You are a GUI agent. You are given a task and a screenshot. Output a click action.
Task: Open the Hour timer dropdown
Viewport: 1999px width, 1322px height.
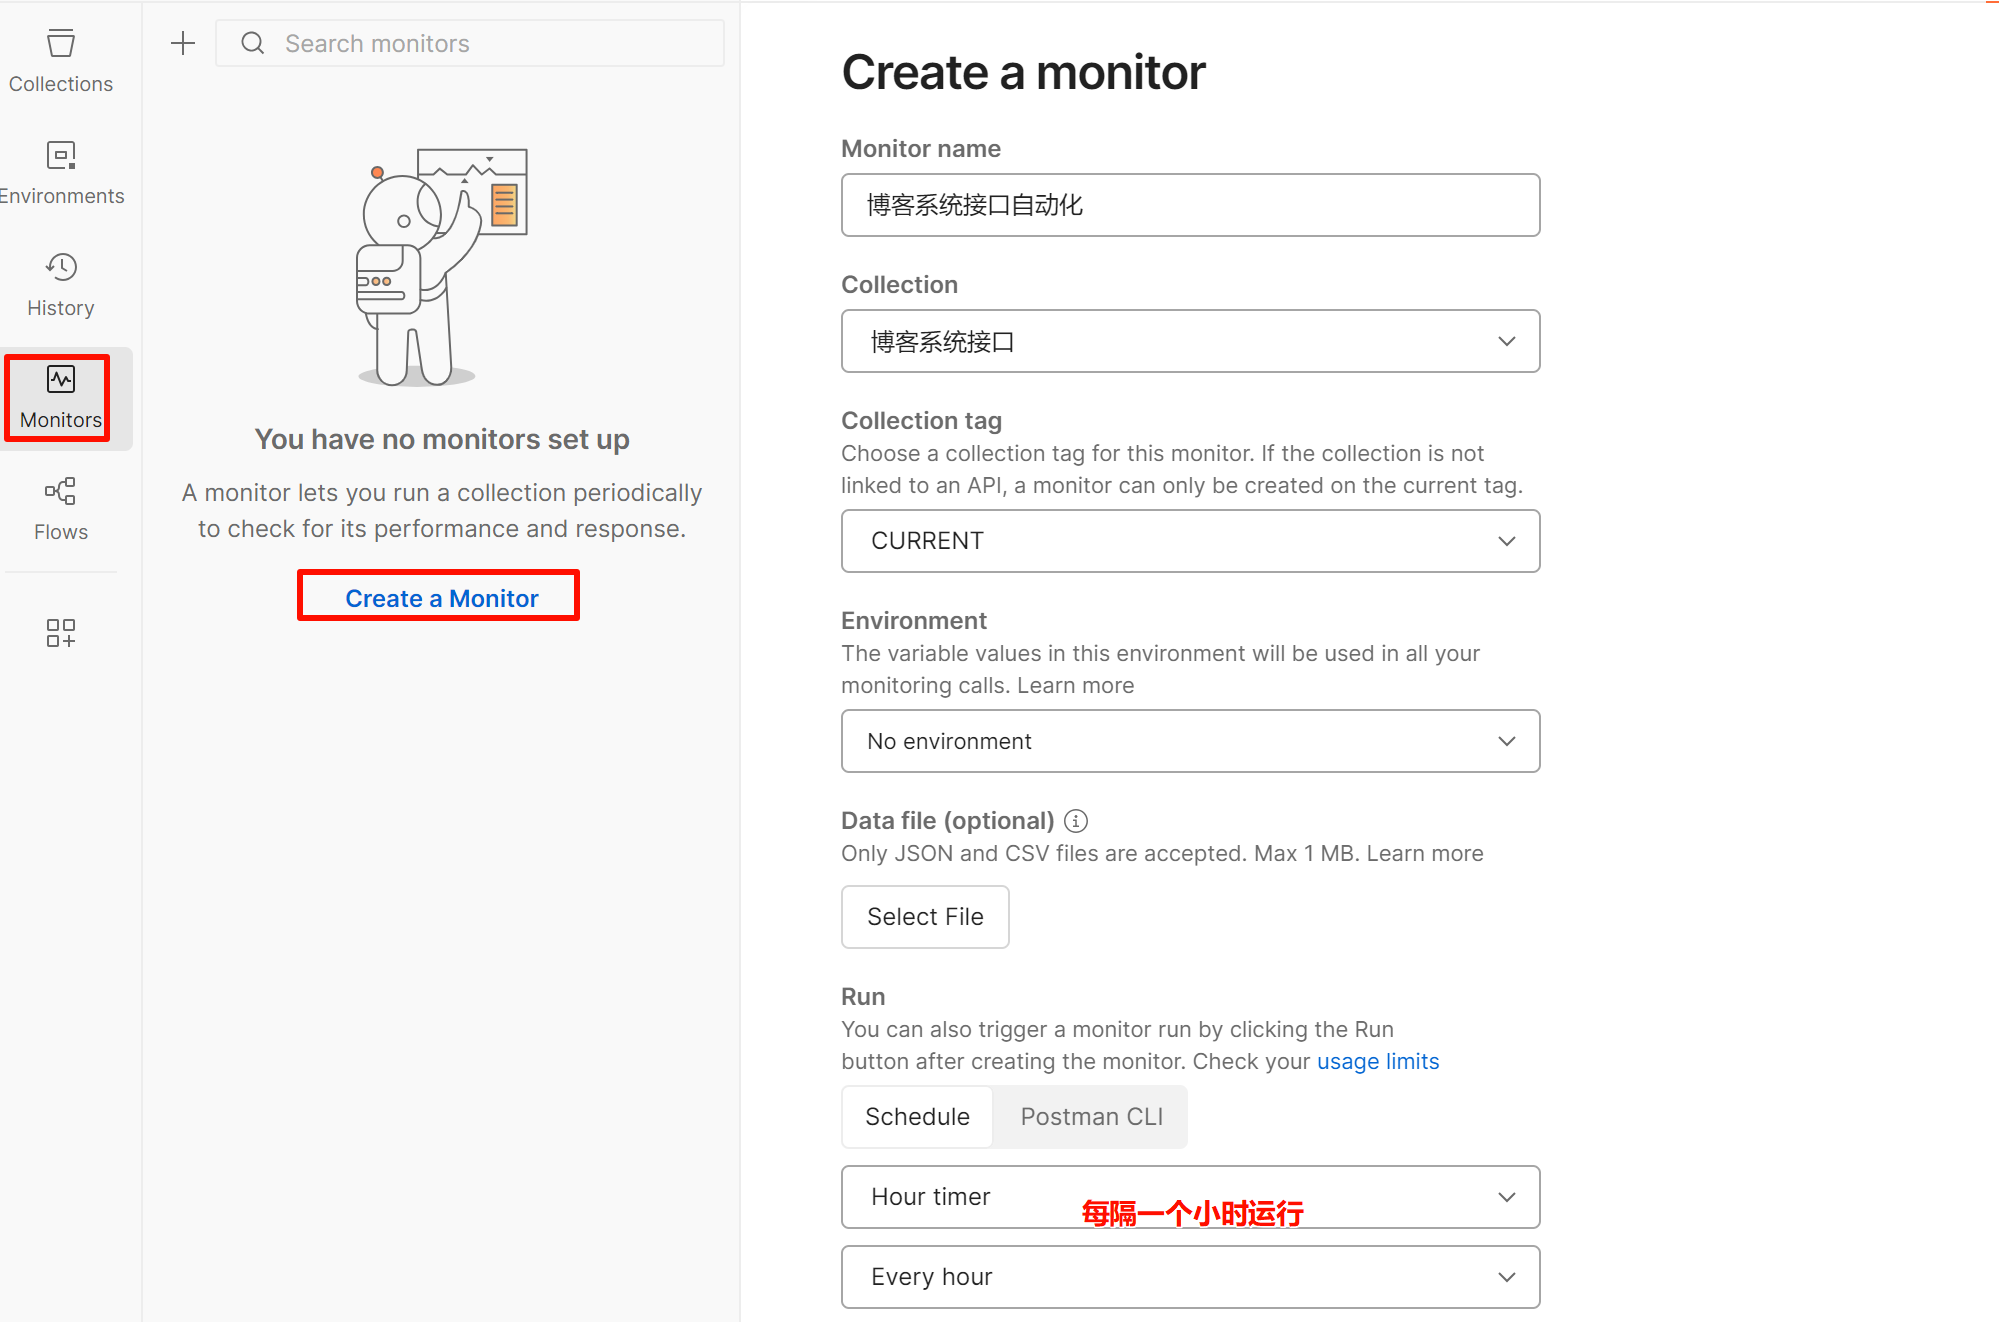(x=1190, y=1197)
